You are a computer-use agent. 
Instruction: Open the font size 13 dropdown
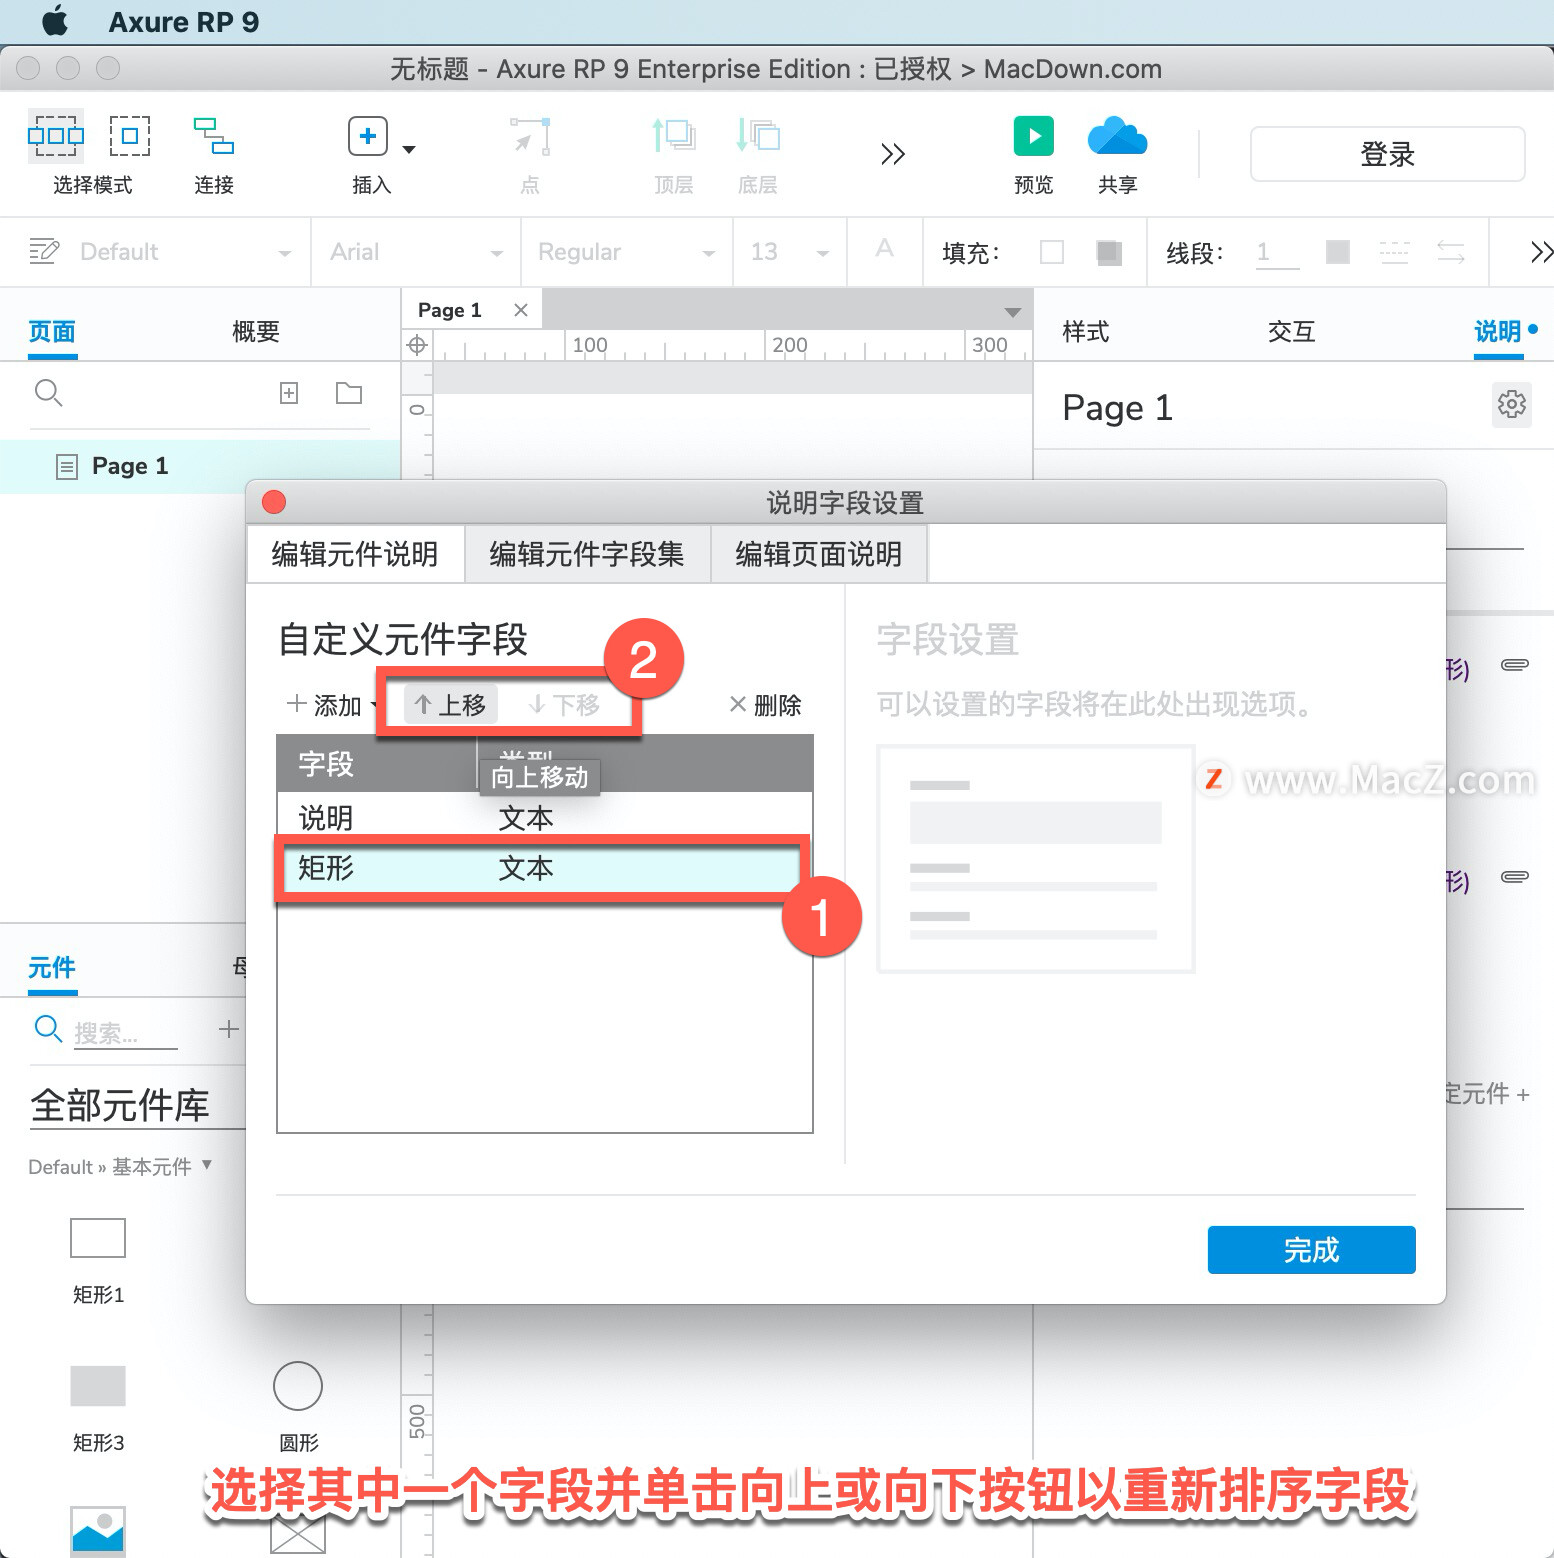(823, 253)
